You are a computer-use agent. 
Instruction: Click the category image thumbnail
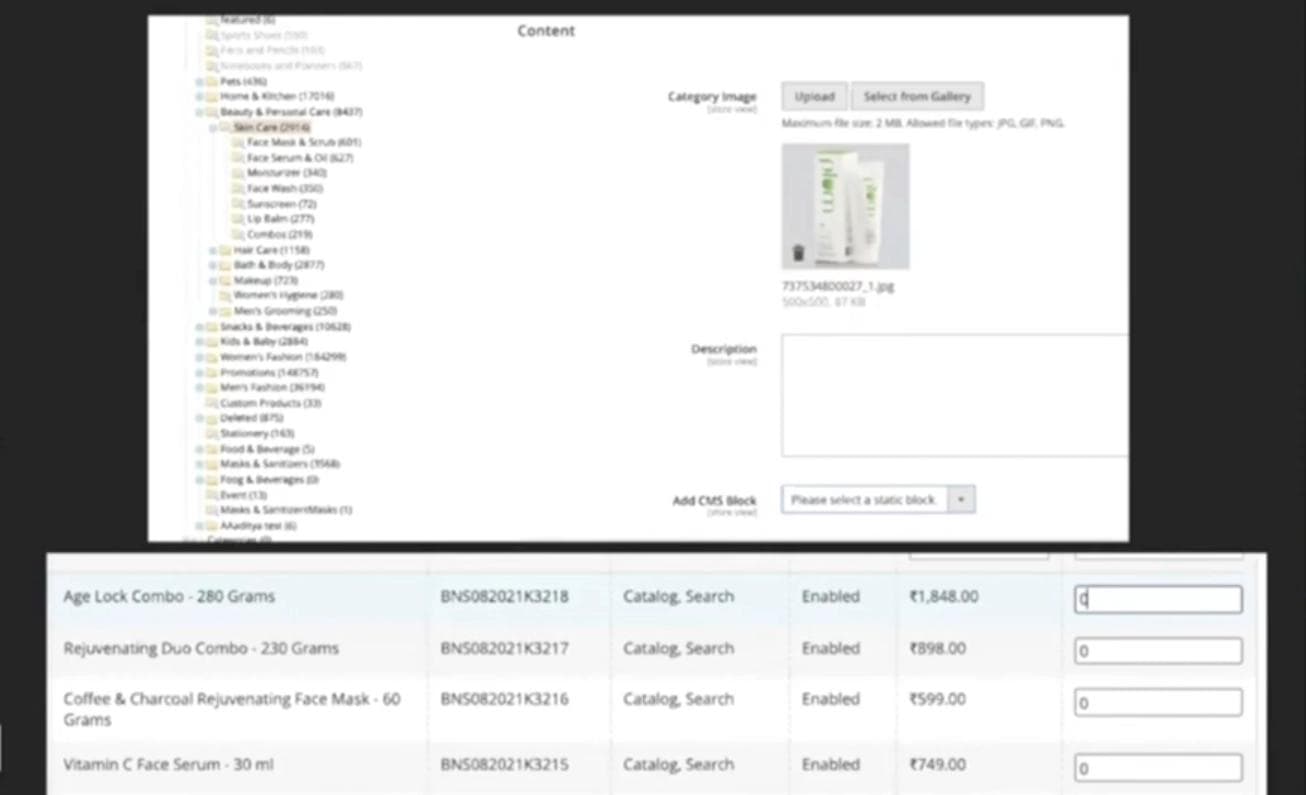pos(845,205)
